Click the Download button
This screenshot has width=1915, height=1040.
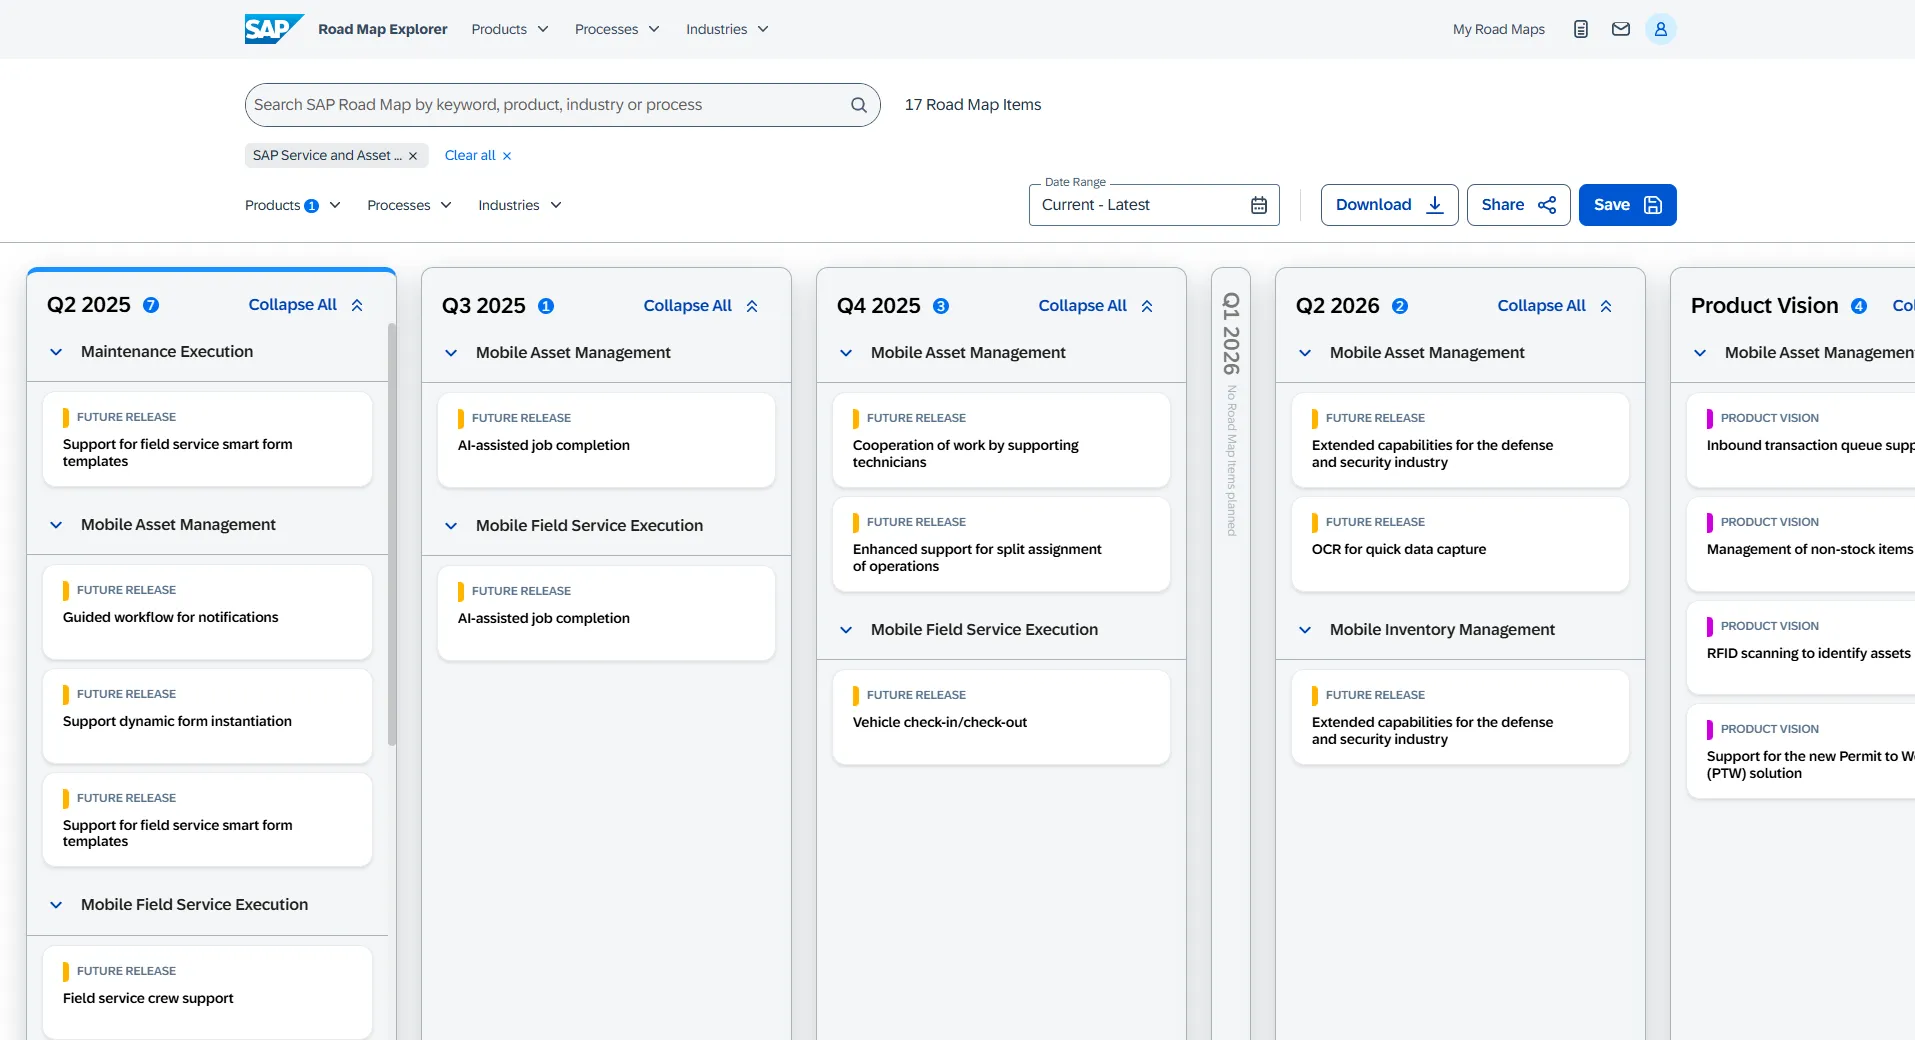click(1388, 205)
